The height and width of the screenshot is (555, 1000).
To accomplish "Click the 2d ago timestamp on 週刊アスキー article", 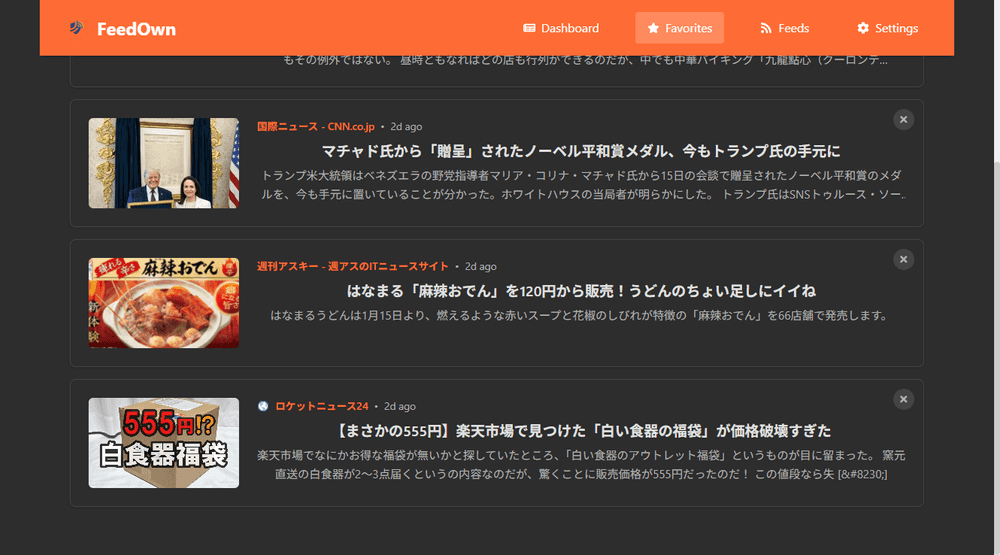I will point(480,266).
